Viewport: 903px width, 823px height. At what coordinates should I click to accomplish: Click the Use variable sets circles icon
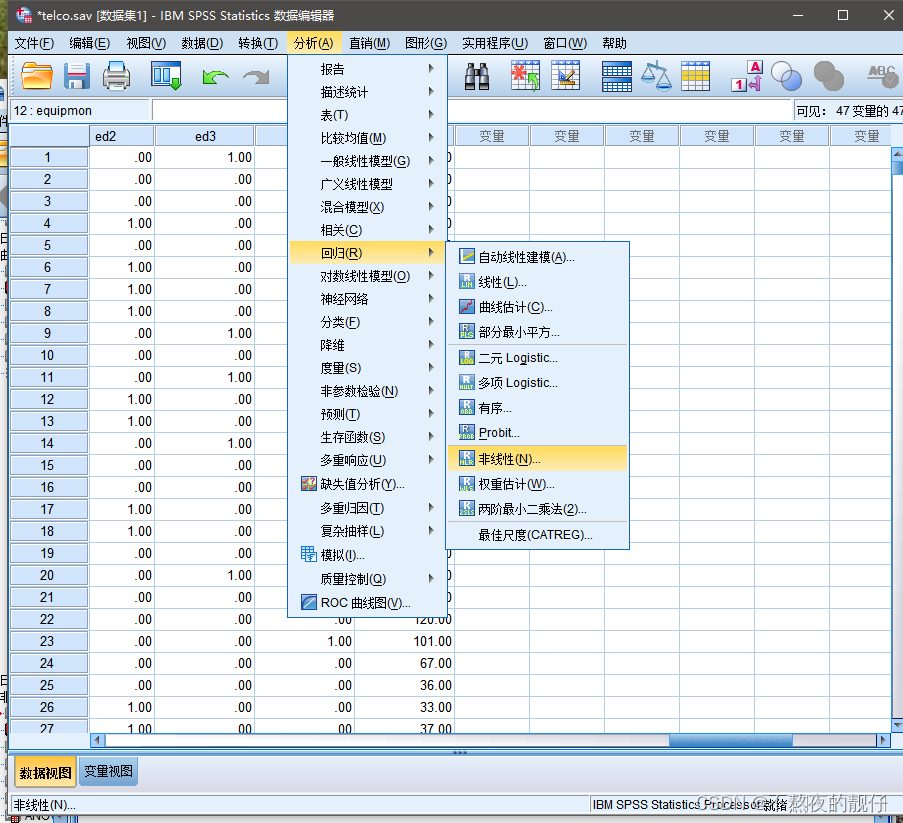[786, 76]
